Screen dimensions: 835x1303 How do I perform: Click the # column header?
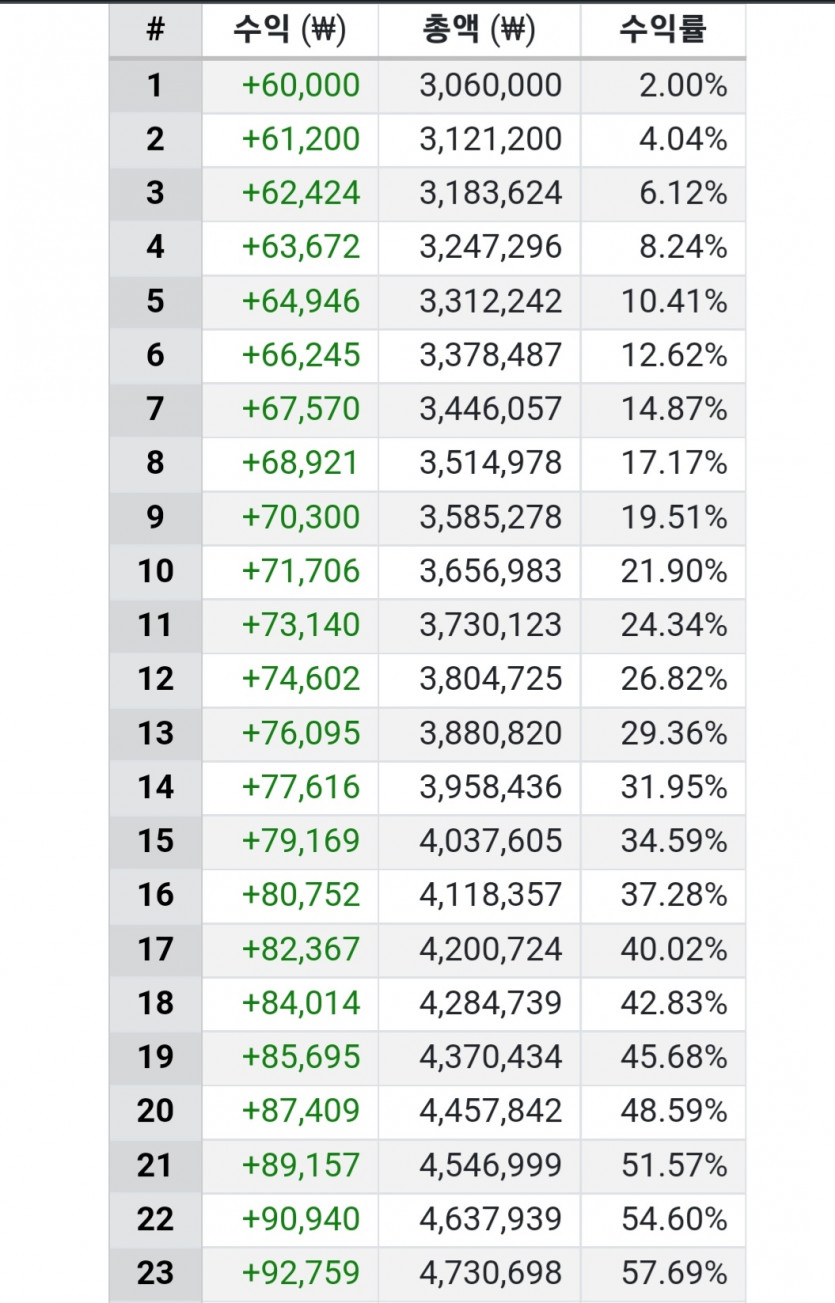coord(155,30)
